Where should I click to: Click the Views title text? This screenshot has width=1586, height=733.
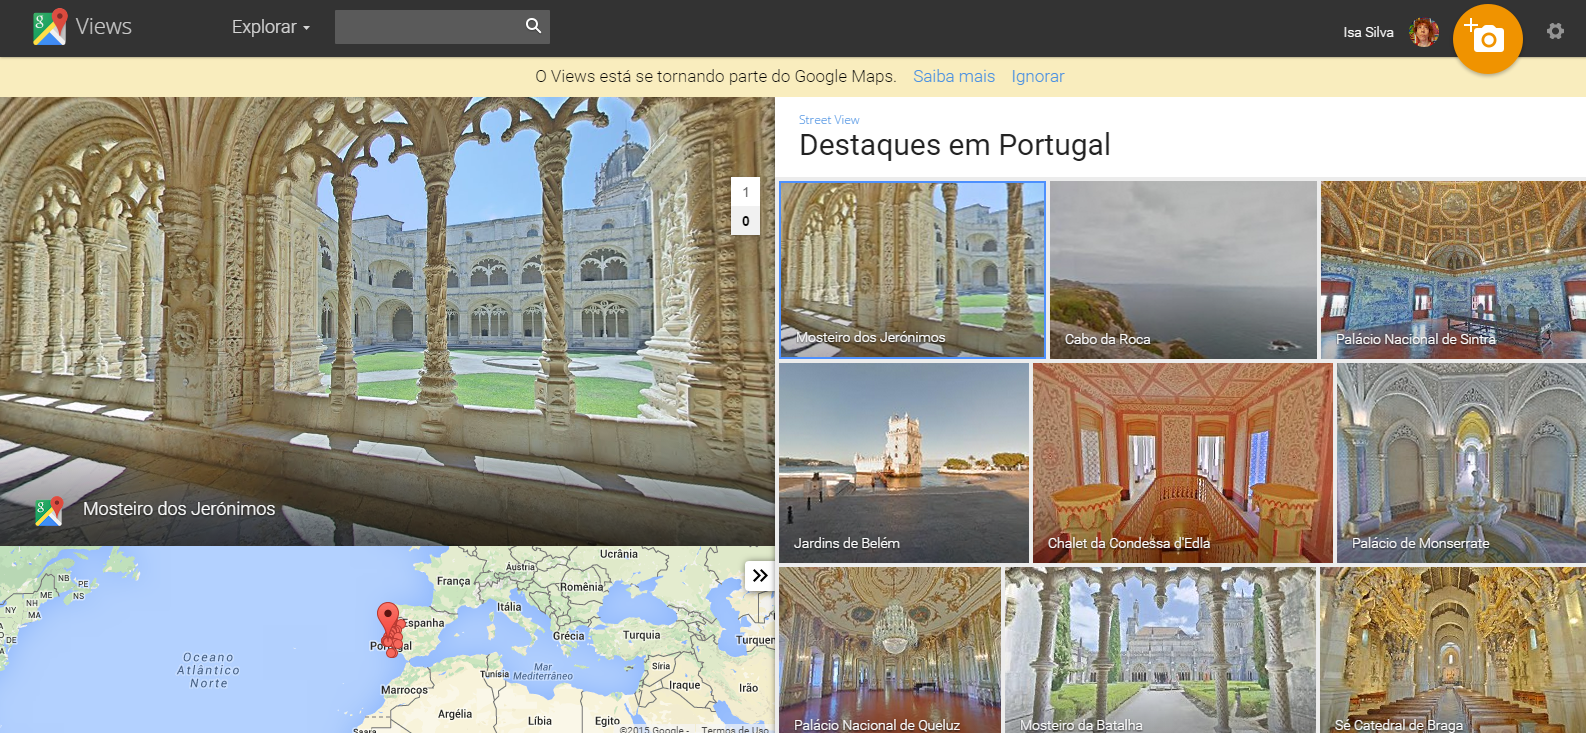click(104, 27)
